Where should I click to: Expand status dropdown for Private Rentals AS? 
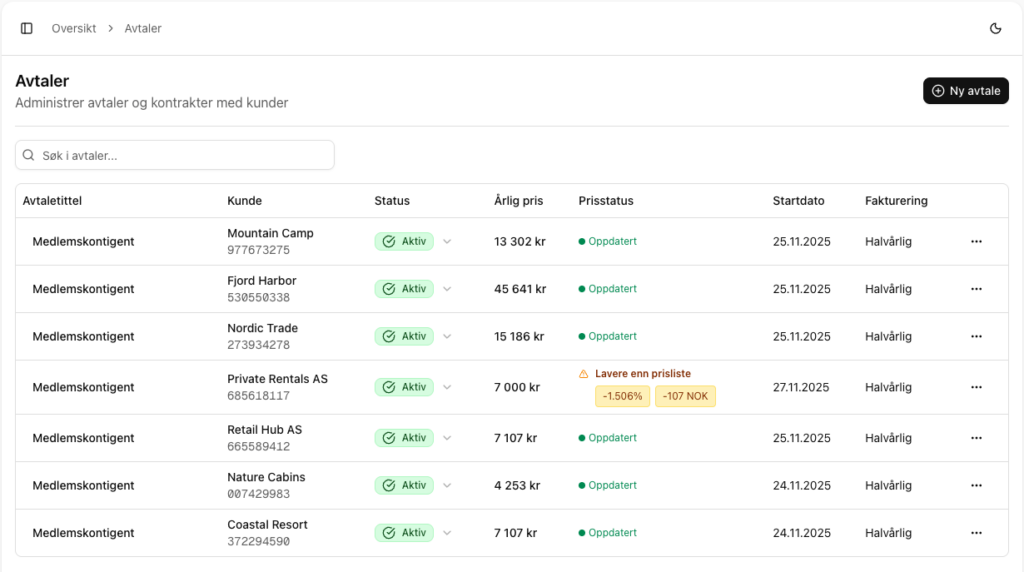[x=447, y=387]
